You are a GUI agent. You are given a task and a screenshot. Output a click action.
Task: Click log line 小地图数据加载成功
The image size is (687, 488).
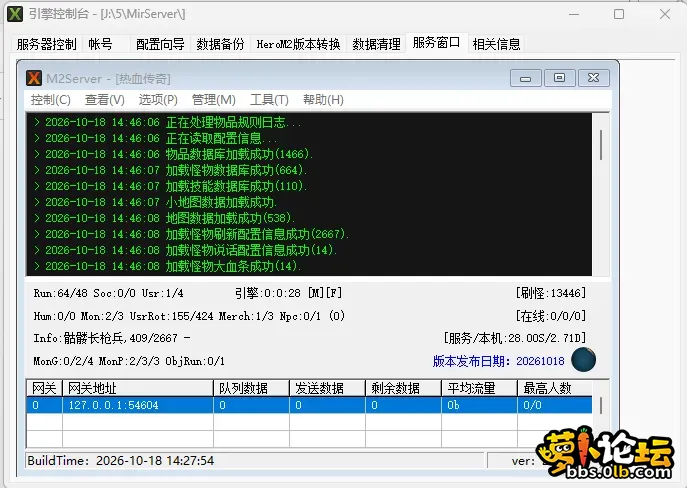155,202
